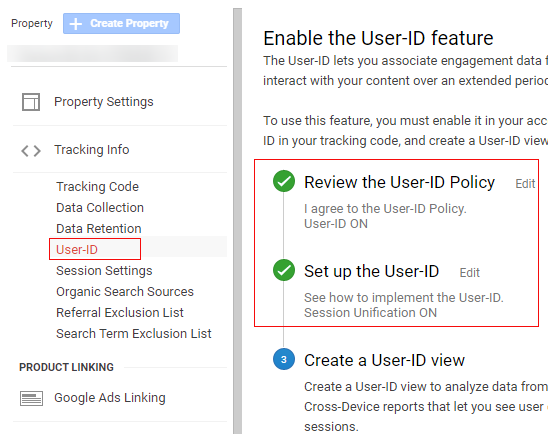Click the Google Ads Linking icon
548x434 pixels.
click(31, 398)
